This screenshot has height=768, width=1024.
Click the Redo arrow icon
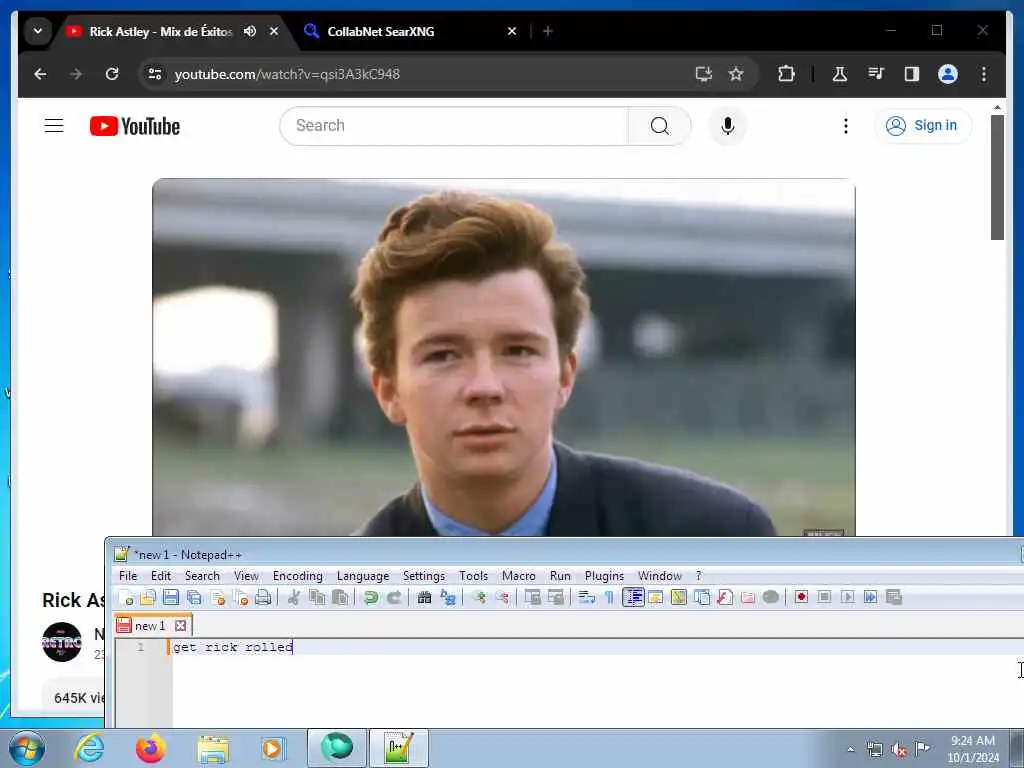click(x=394, y=598)
